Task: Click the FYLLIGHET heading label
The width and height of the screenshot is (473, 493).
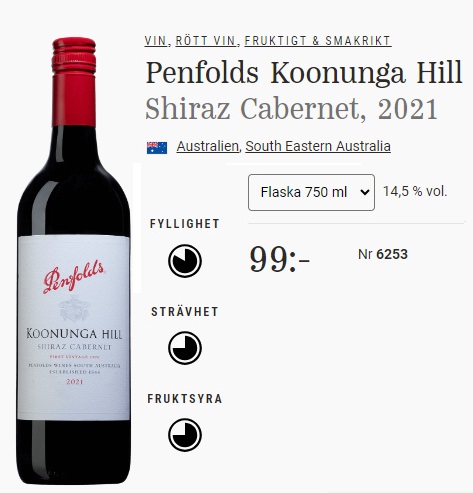Action: pos(185,224)
